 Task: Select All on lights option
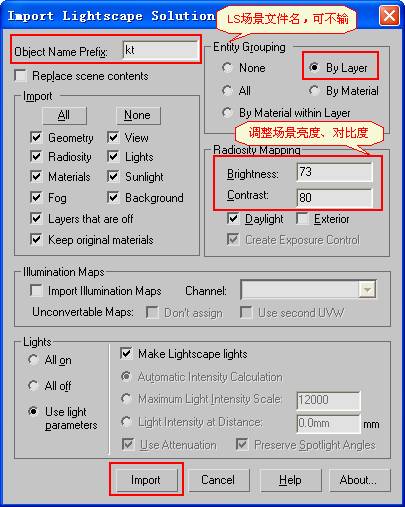coord(33,360)
